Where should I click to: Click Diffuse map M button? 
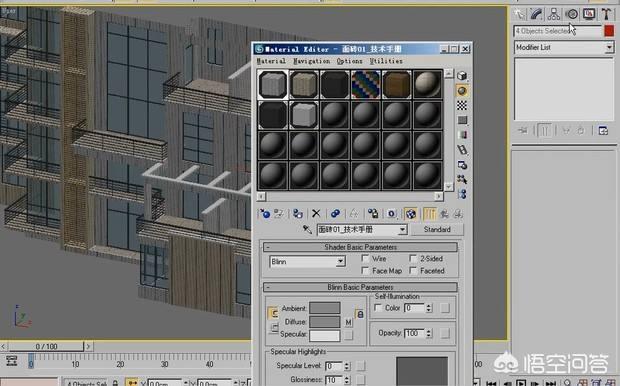click(x=348, y=322)
